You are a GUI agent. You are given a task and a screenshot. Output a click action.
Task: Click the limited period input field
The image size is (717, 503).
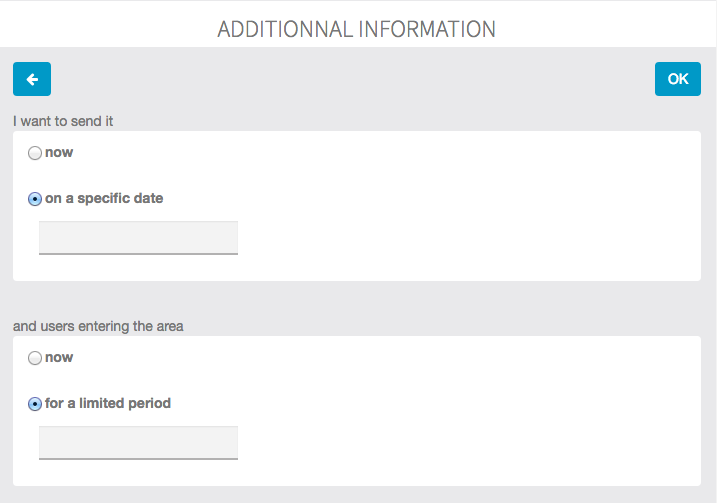138,442
